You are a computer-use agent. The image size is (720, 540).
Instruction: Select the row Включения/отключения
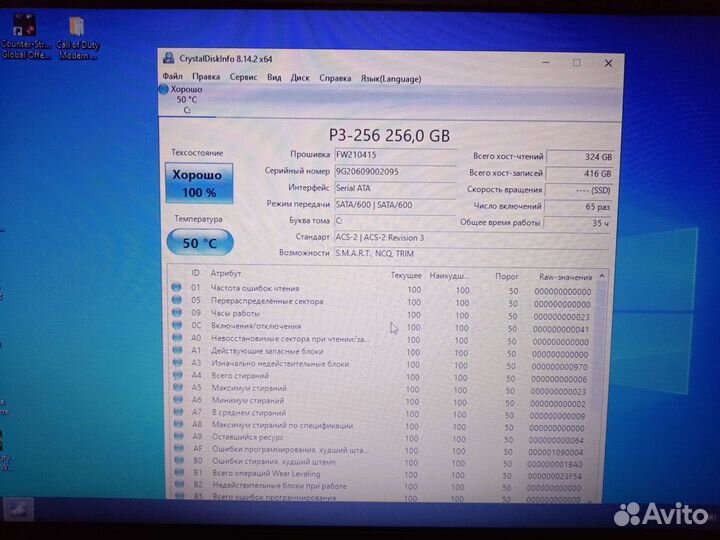coord(382,327)
